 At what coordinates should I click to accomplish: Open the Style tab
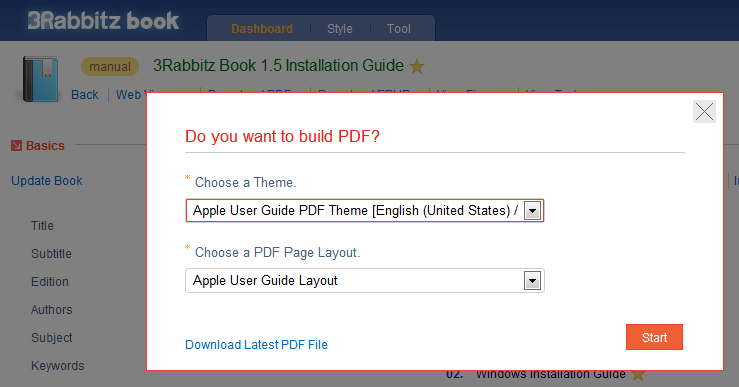coord(340,29)
